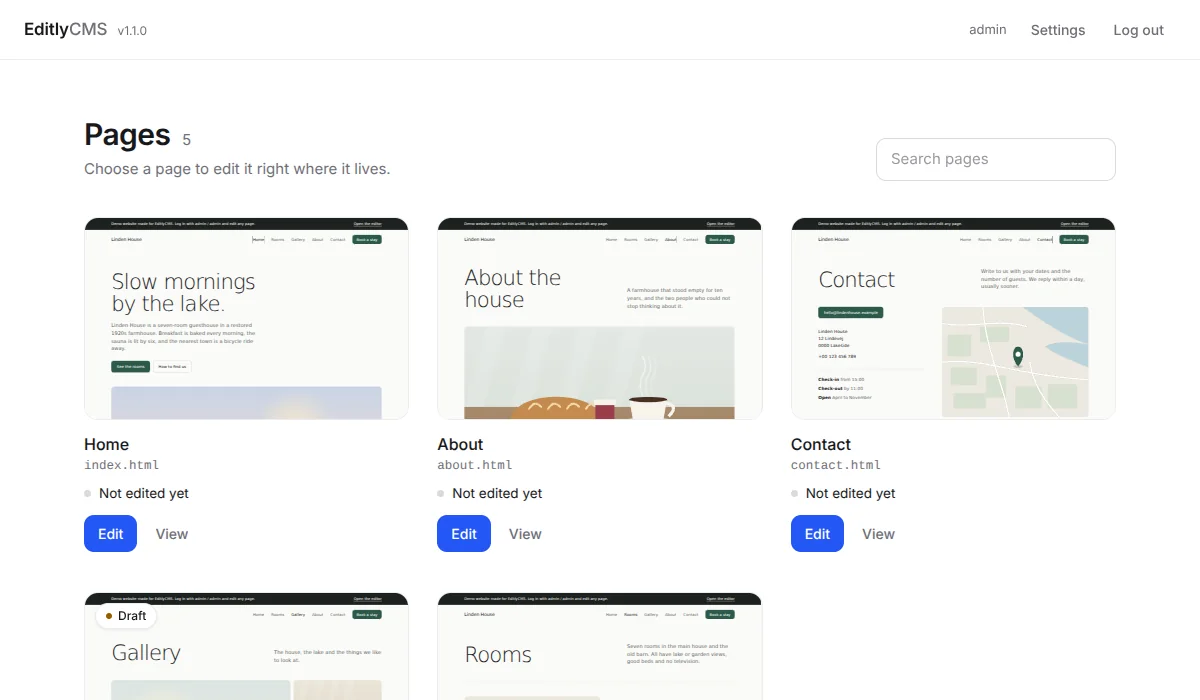This screenshot has width=1200, height=700.
Task: Open the admin user link
Action: 987,30
